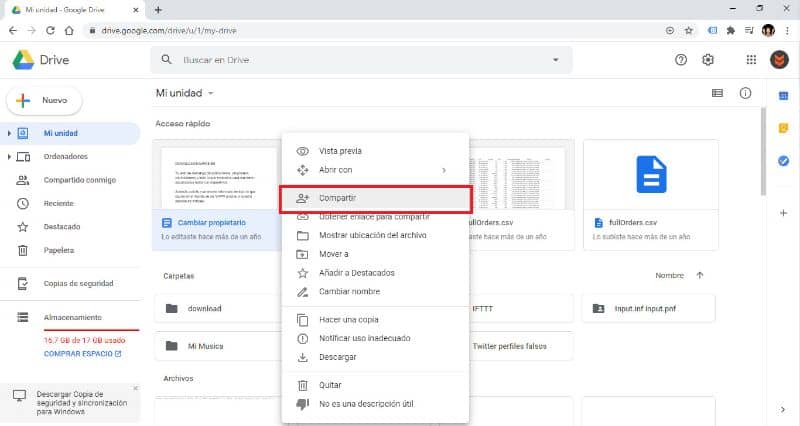Bookmark this page with star icon
800x426 pixels.
pyautogui.click(x=688, y=31)
